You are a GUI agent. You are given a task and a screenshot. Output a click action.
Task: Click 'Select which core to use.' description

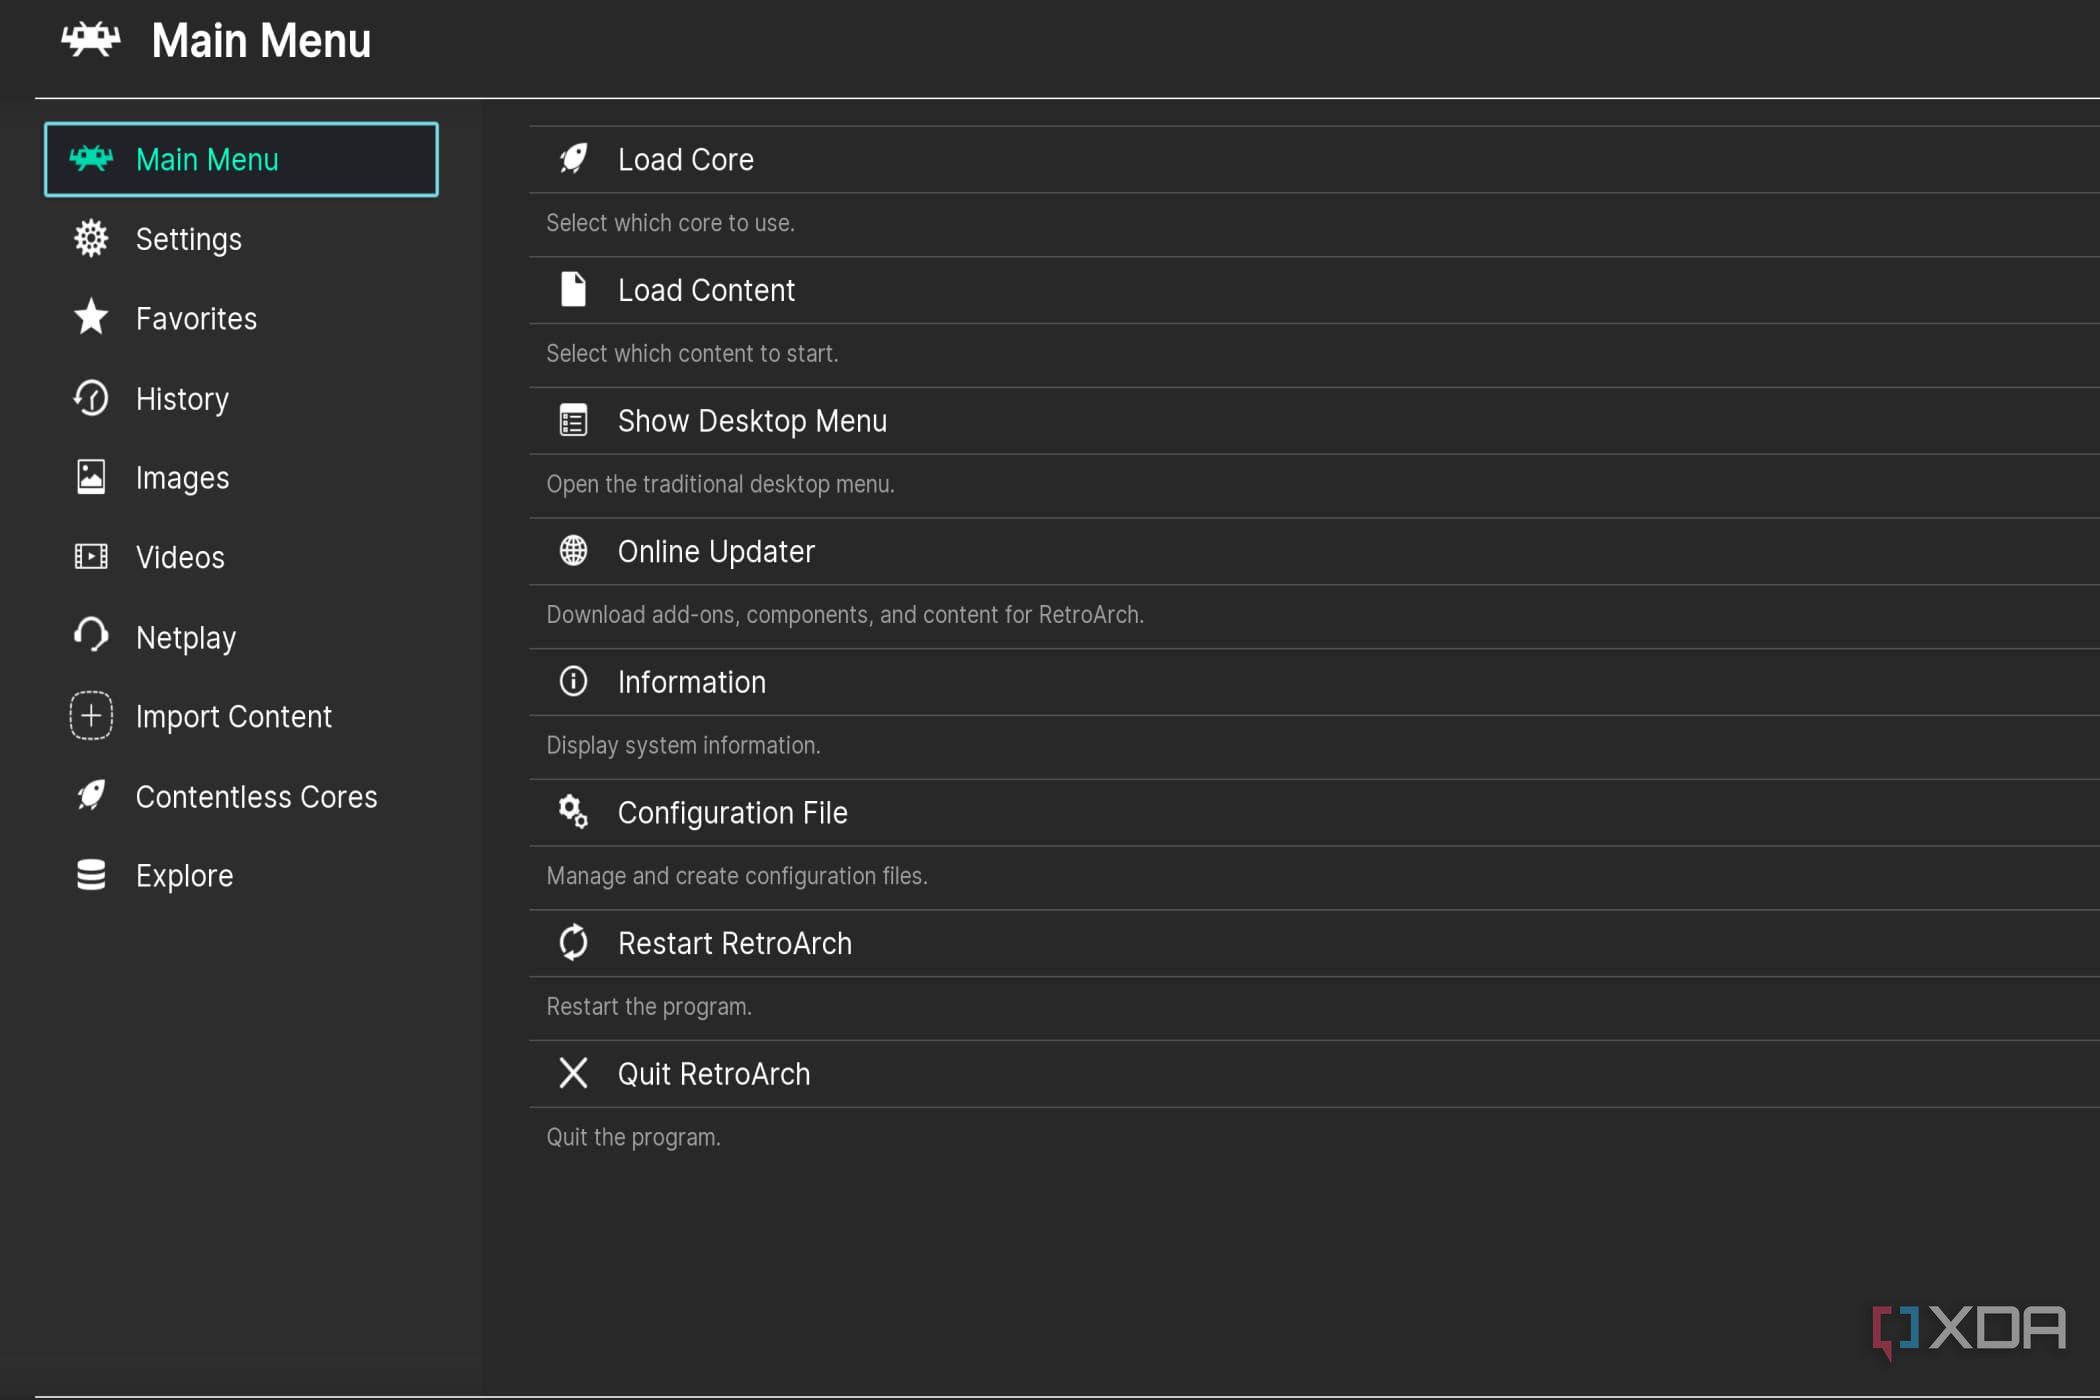coord(670,223)
